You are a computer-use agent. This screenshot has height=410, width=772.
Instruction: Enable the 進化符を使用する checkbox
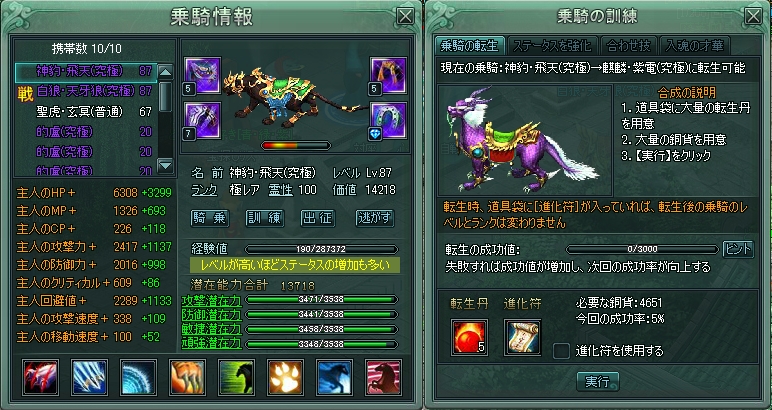pyautogui.click(x=561, y=351)
